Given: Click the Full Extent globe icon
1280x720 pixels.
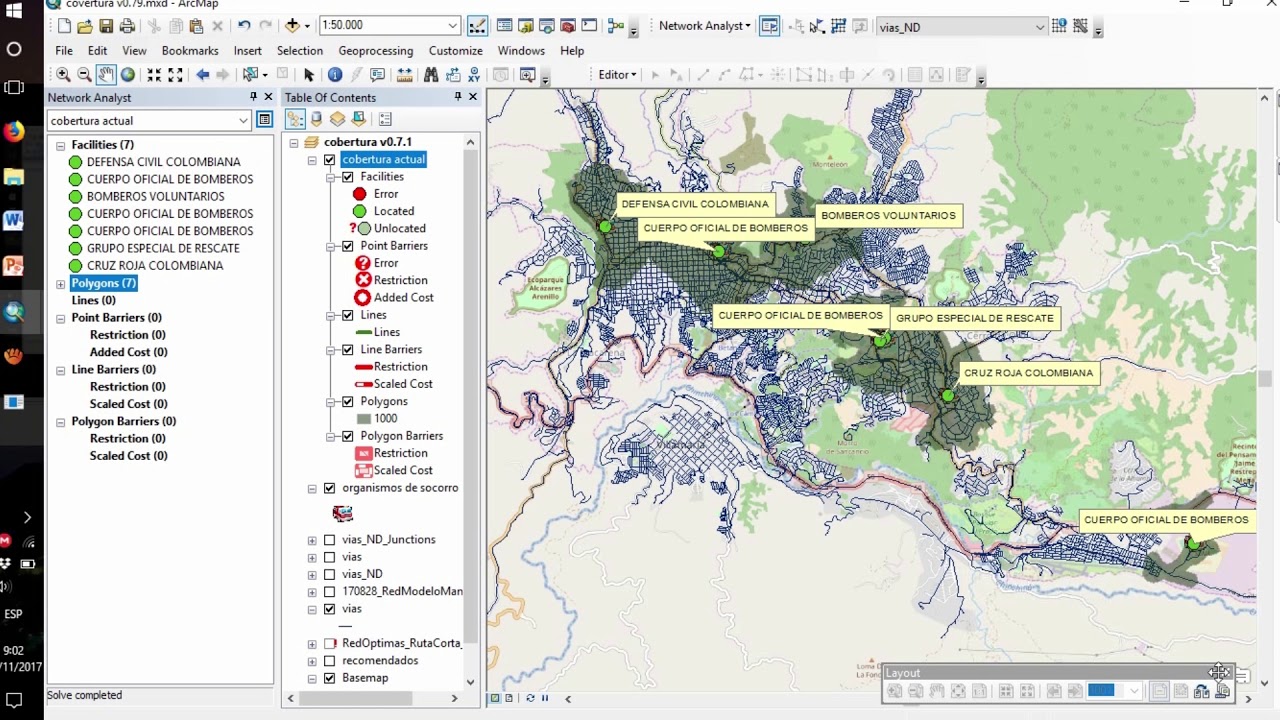Looking at the screenshot, I should (x=128, y=75).
